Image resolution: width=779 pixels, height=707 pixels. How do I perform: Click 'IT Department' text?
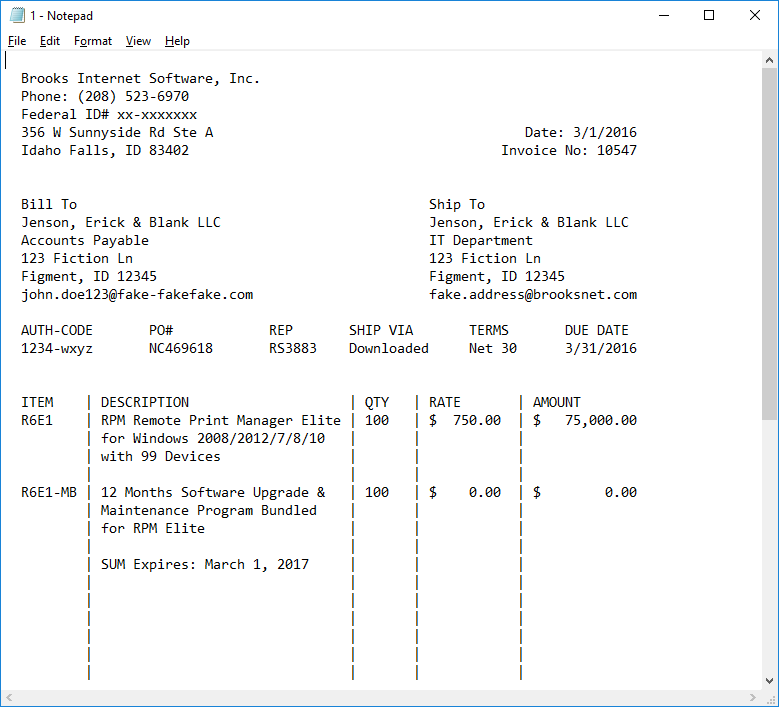481,240
